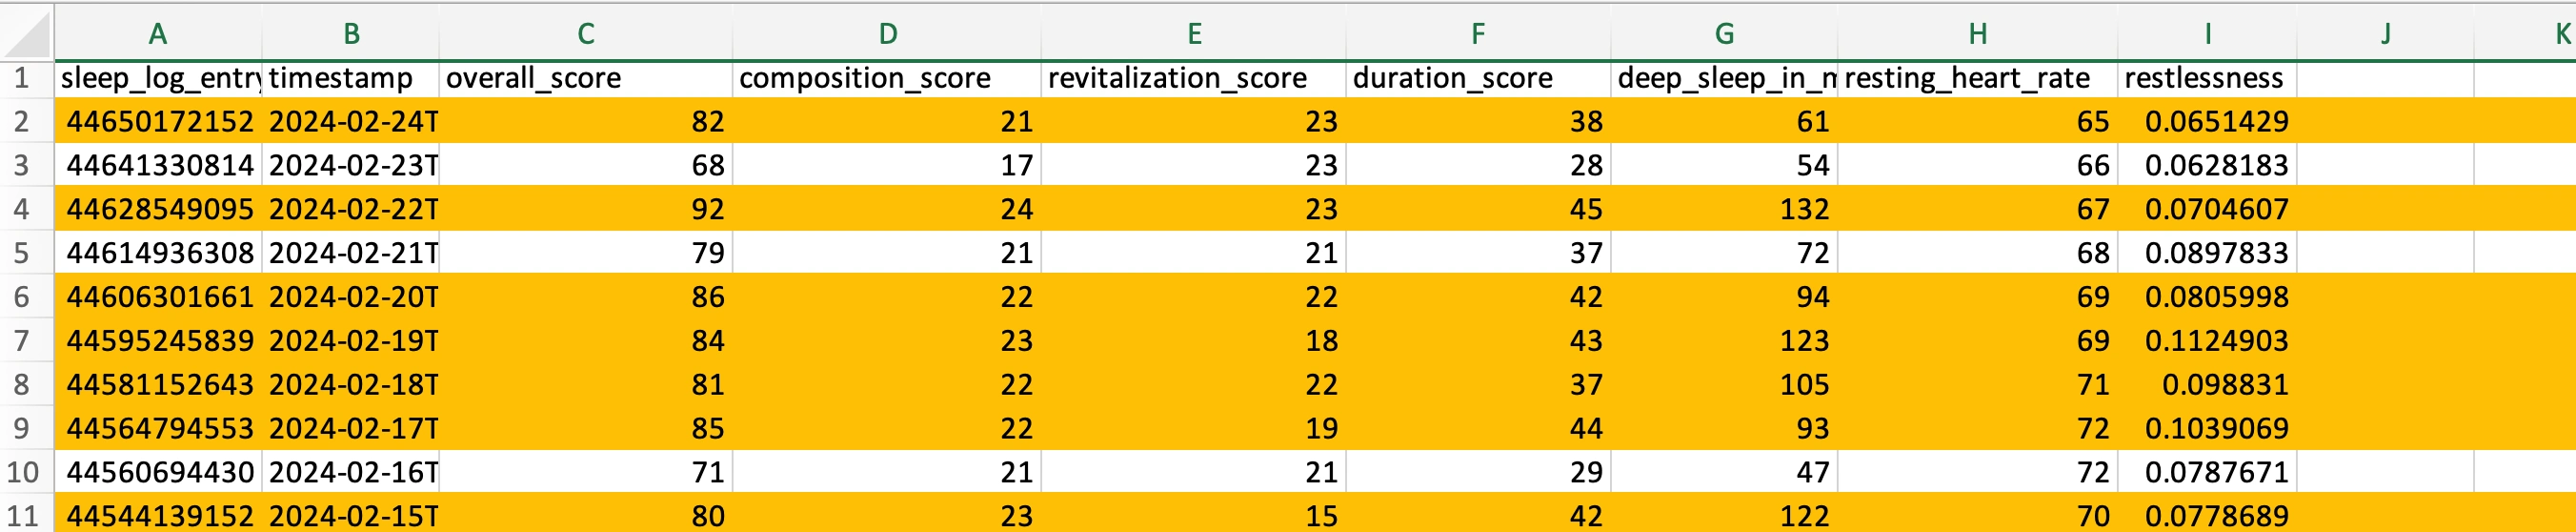Select duration_score cell with value 45

tap(1478, 209)
